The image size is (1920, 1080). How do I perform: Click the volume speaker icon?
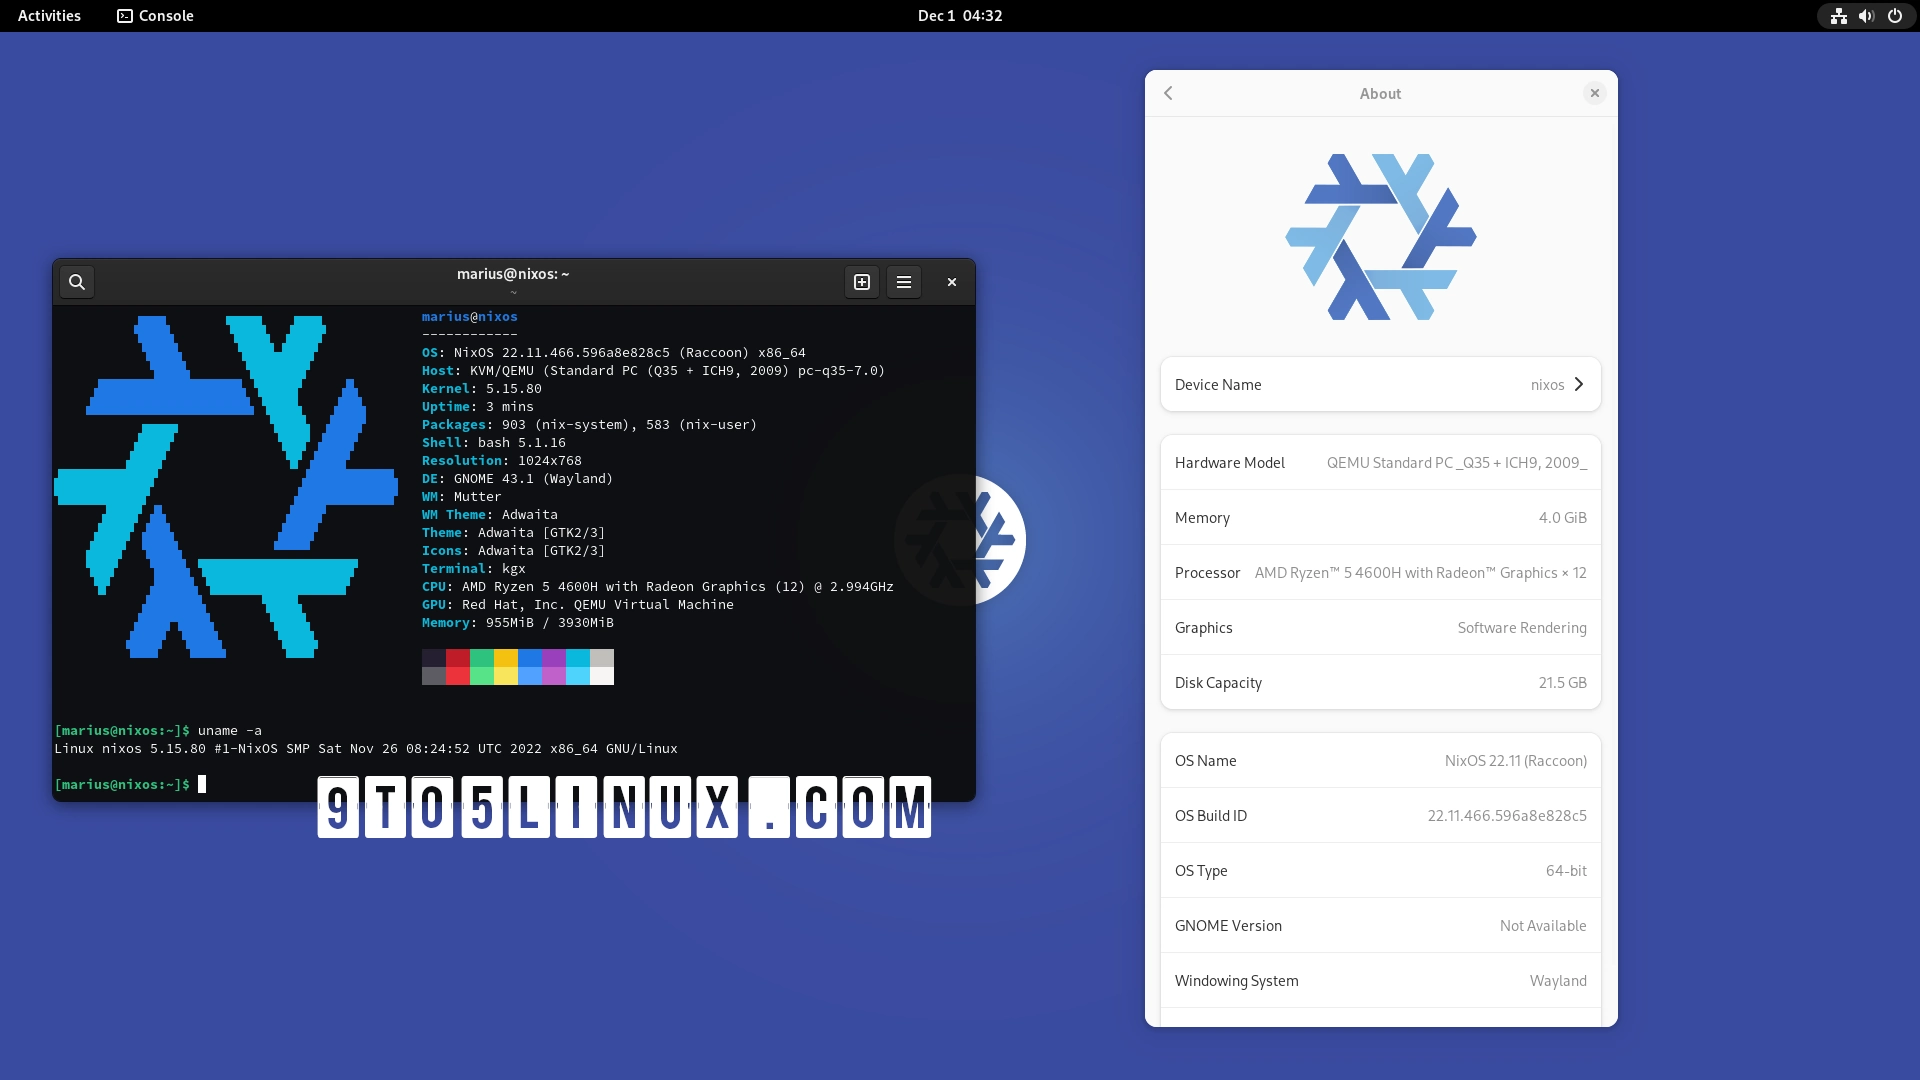point(1866,16)
